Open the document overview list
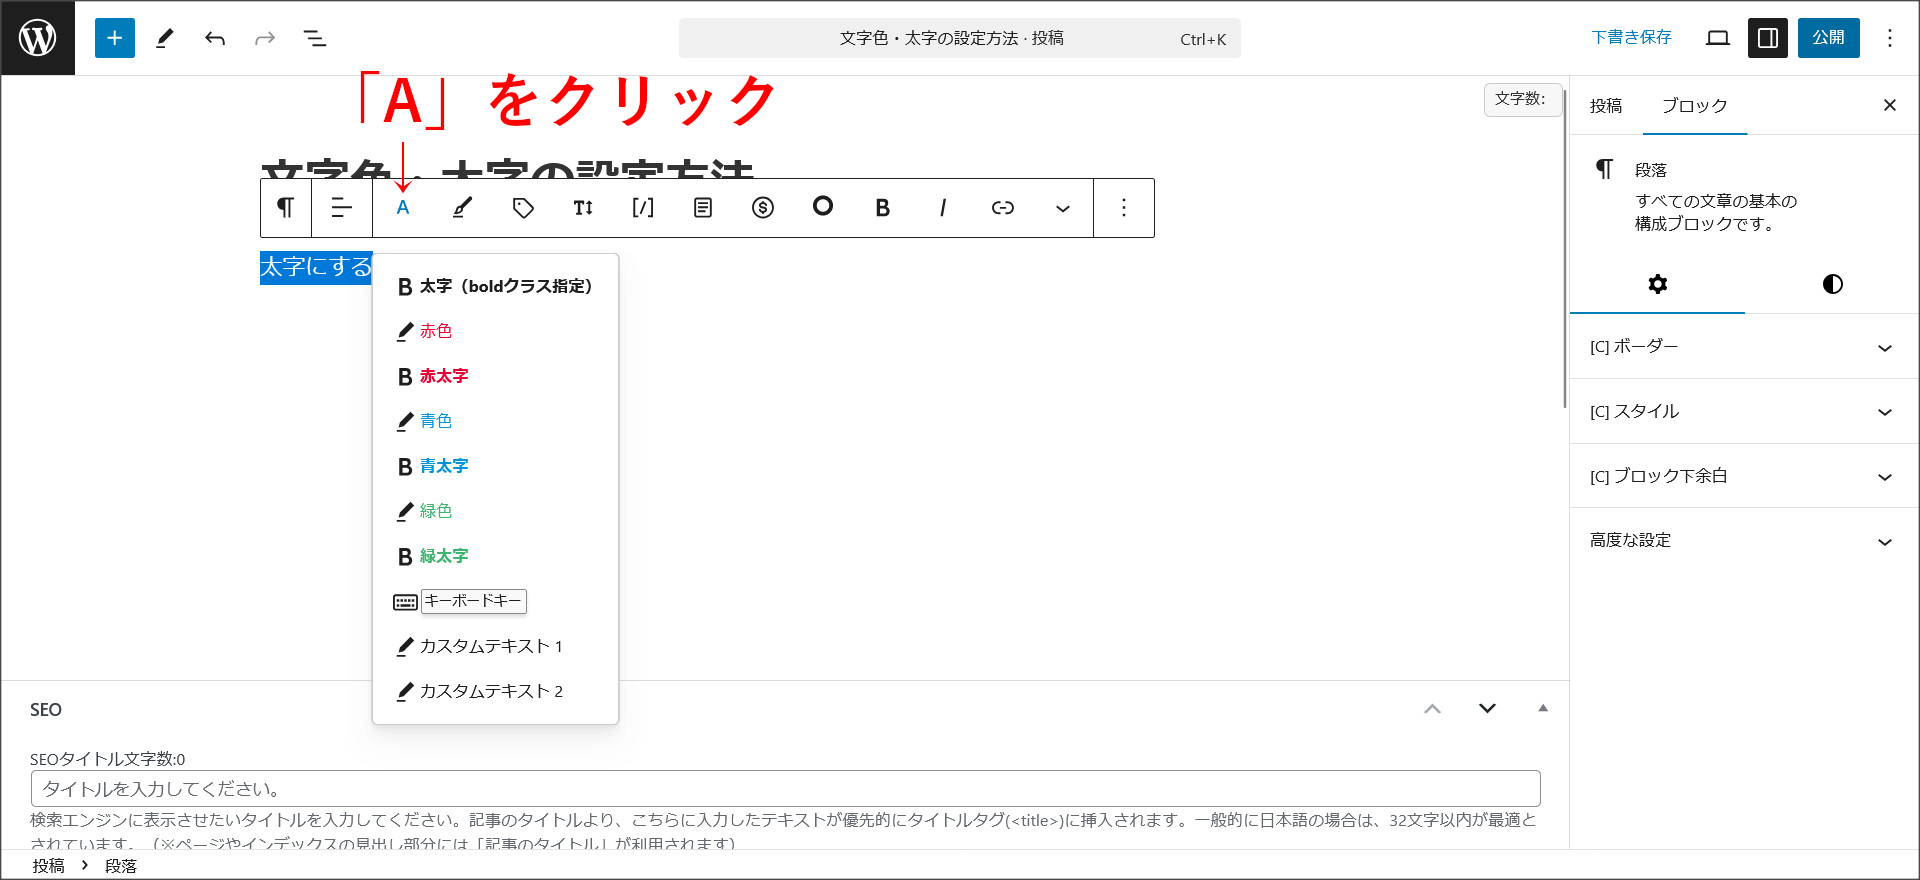The height and width of the screenshot is (880, 1920). point(315,38)
